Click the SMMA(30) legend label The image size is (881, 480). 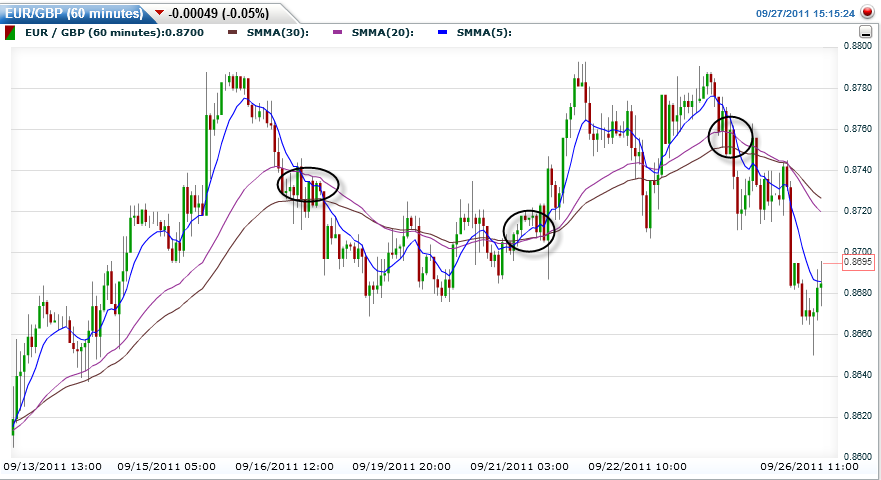278,33
